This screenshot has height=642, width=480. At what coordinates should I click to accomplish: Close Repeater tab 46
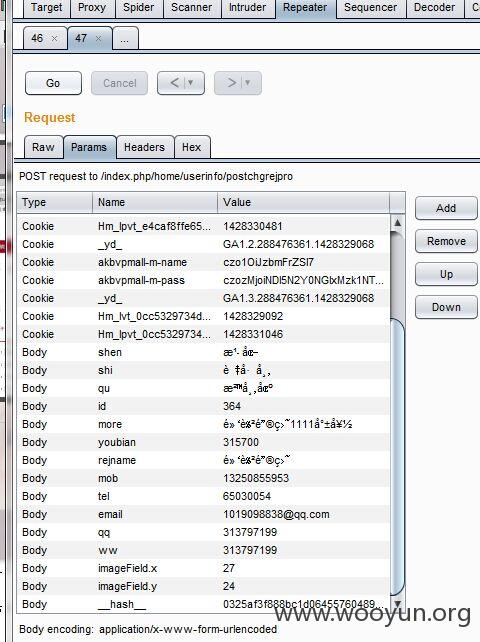pyautogui.click(x=54, y=38)
